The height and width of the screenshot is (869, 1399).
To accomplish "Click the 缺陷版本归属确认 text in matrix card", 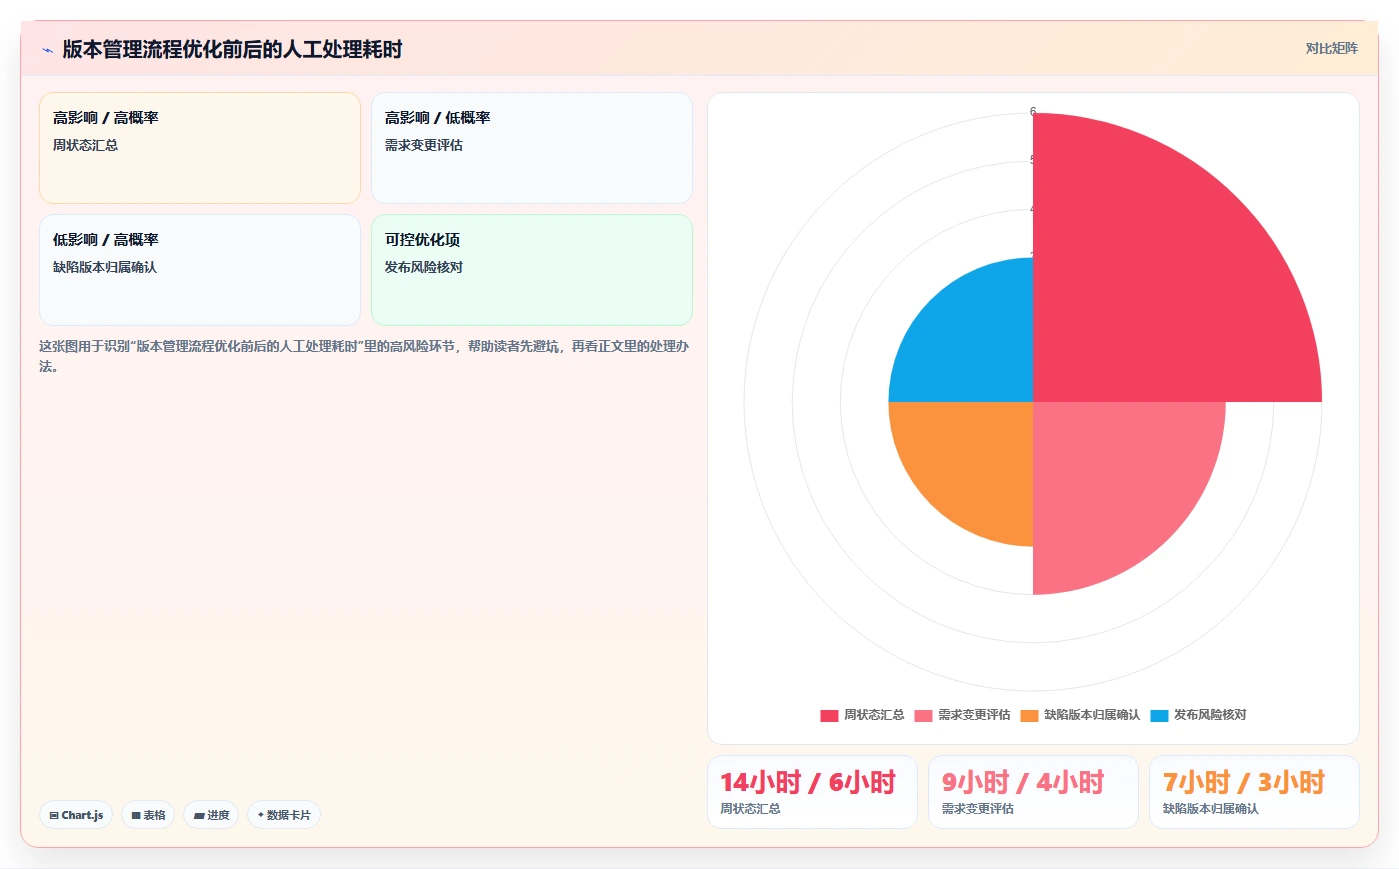I will 105,267.
